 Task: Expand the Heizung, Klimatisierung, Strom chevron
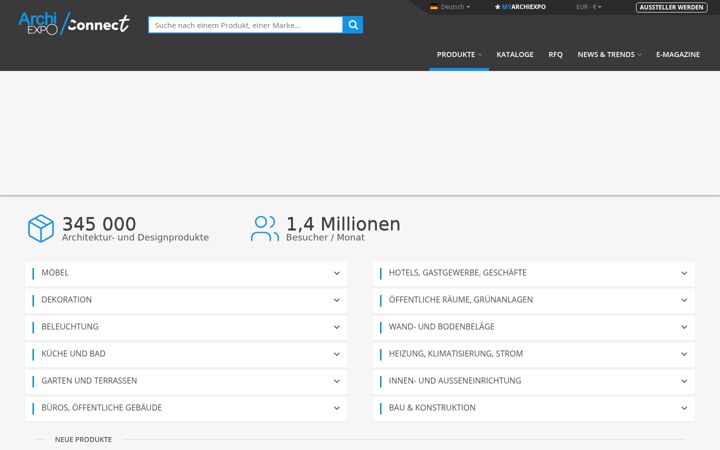pyautogui.click(x=684, y=354)
